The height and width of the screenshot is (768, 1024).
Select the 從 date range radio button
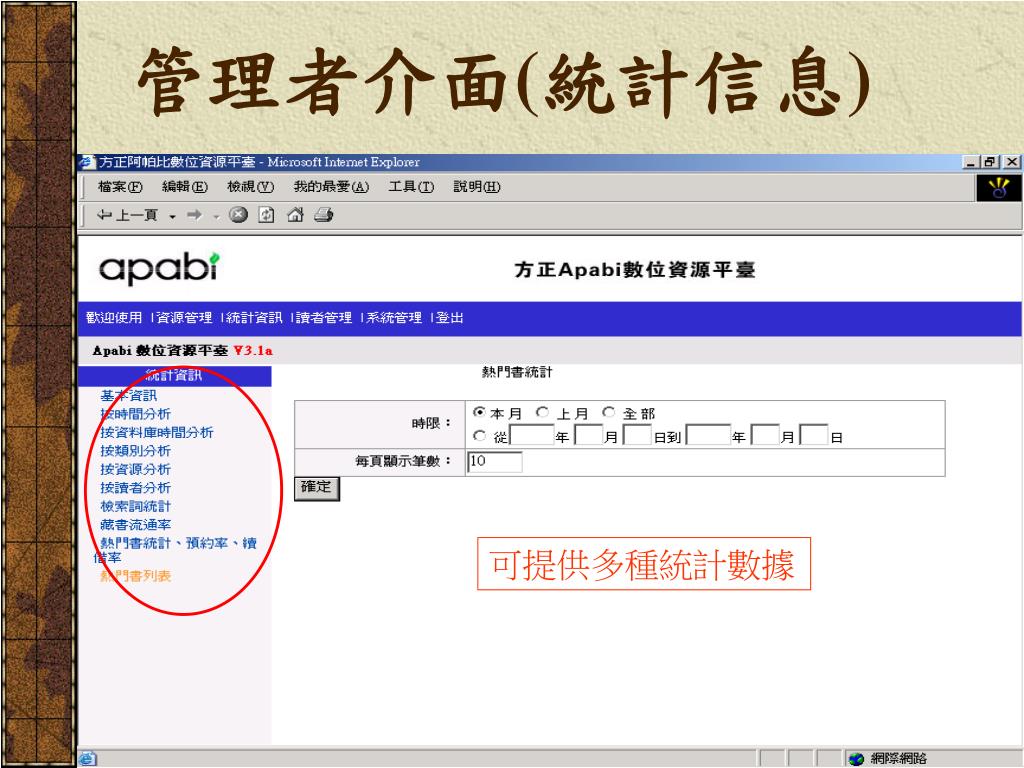click(479, 436)
